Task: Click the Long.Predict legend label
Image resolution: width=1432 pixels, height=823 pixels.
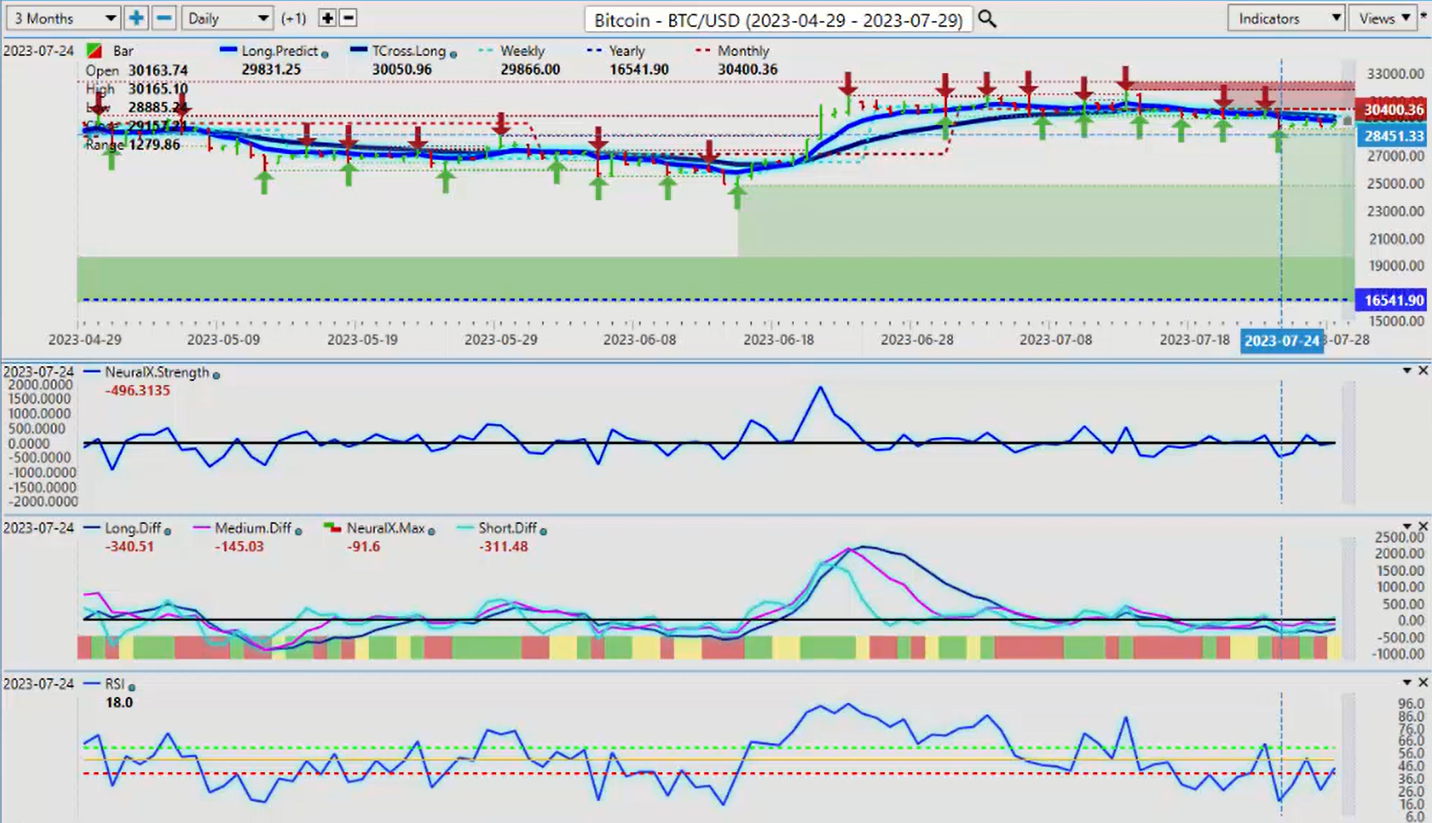Action: coord(279,51)
